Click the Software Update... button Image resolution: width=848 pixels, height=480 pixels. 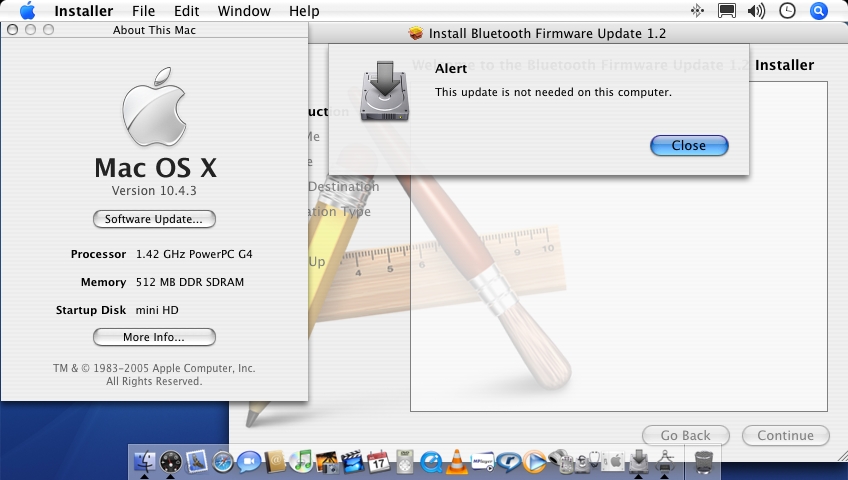[x=154, y=219]
